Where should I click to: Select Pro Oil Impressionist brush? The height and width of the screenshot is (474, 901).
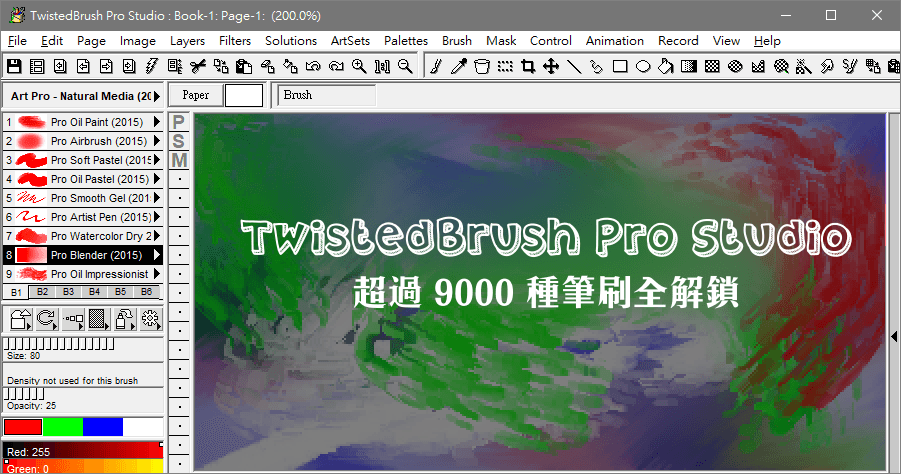pos(82,273)
